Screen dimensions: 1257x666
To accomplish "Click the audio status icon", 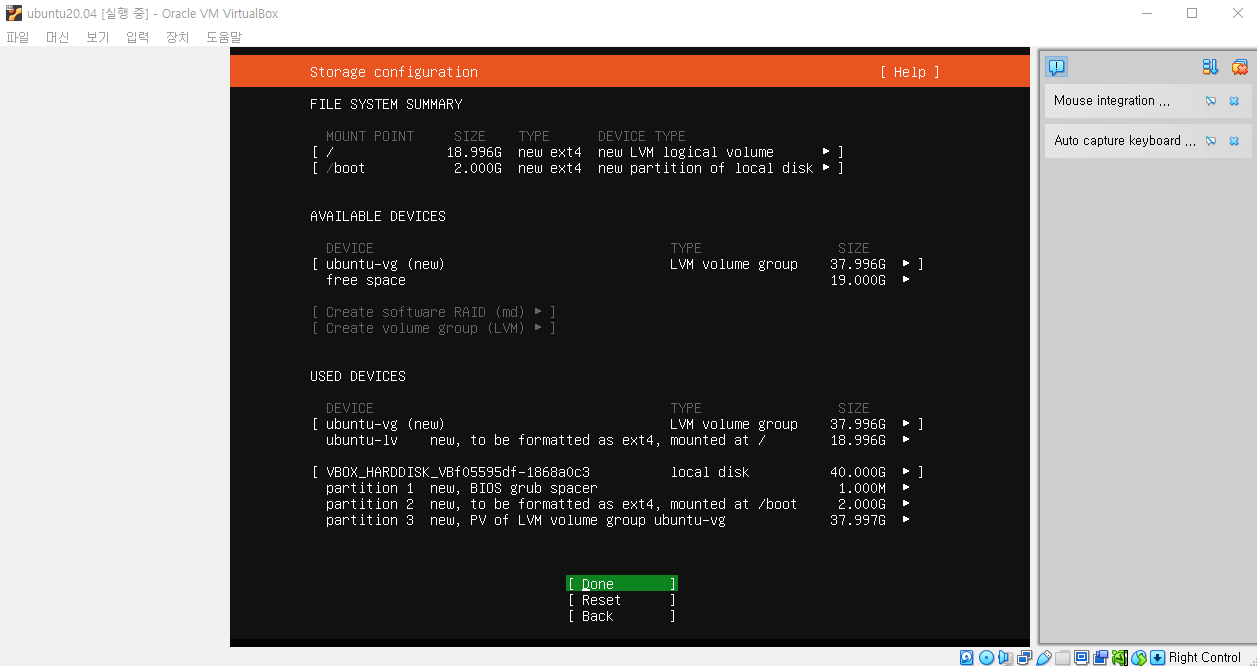I will pyautogui.click(x=1004, y=657).
